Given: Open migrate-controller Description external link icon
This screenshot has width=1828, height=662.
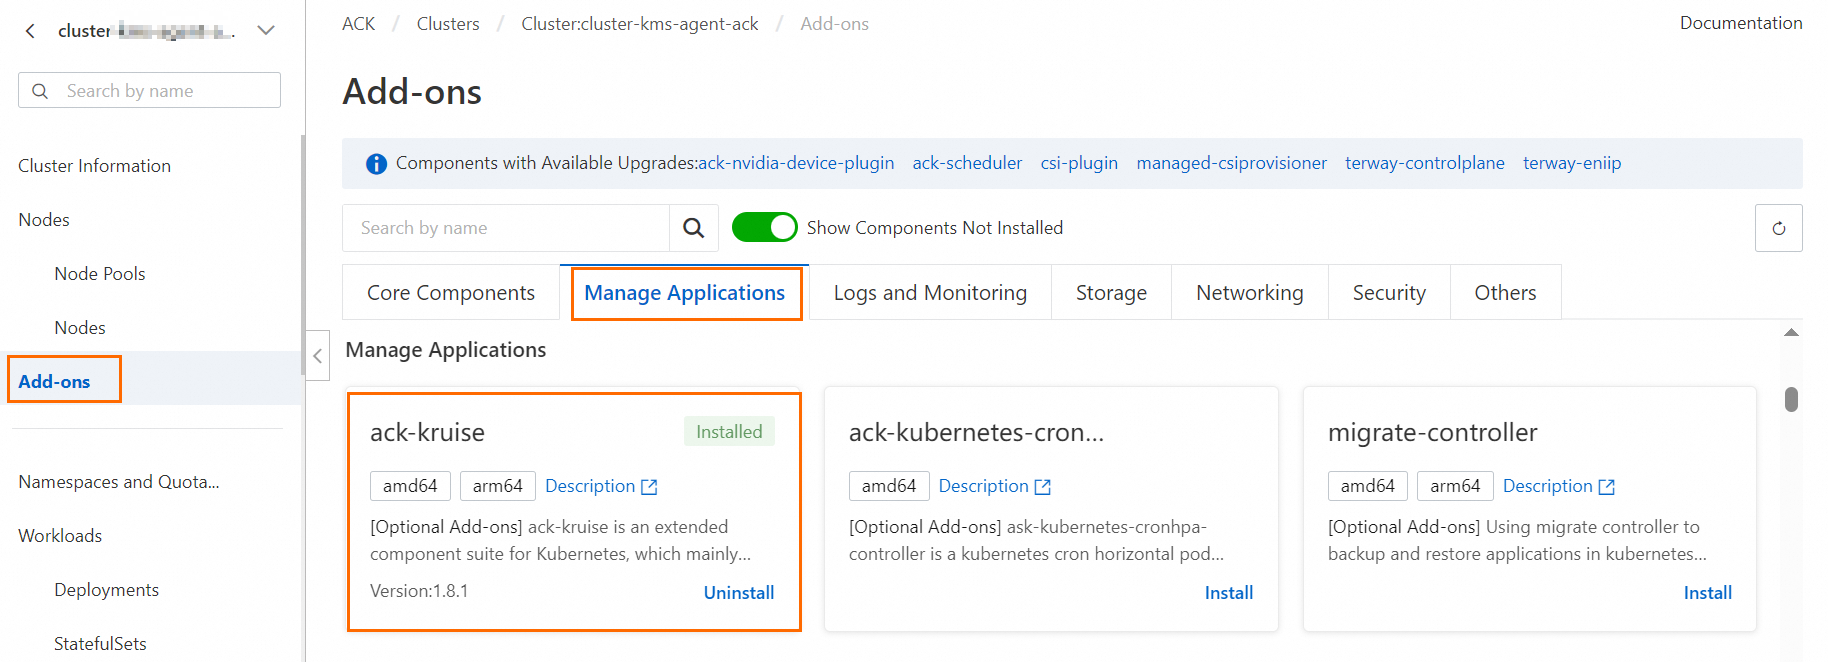Looking at the screenshot, I should [1606, 487].
